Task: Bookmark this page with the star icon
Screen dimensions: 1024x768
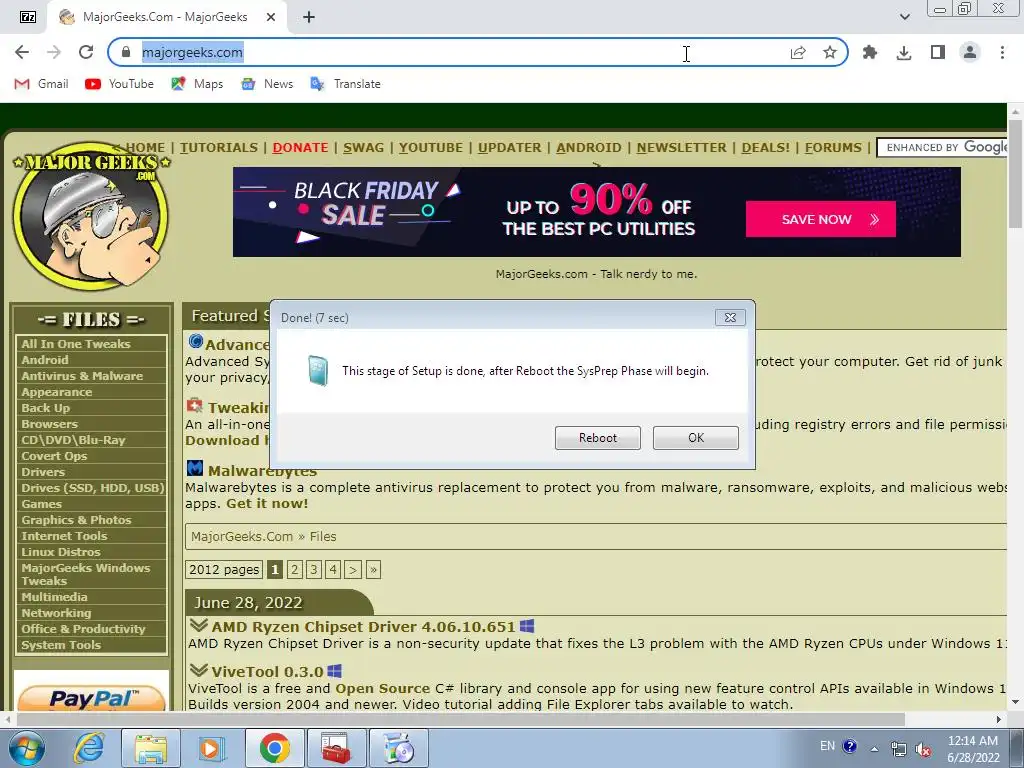Action: 829,52
